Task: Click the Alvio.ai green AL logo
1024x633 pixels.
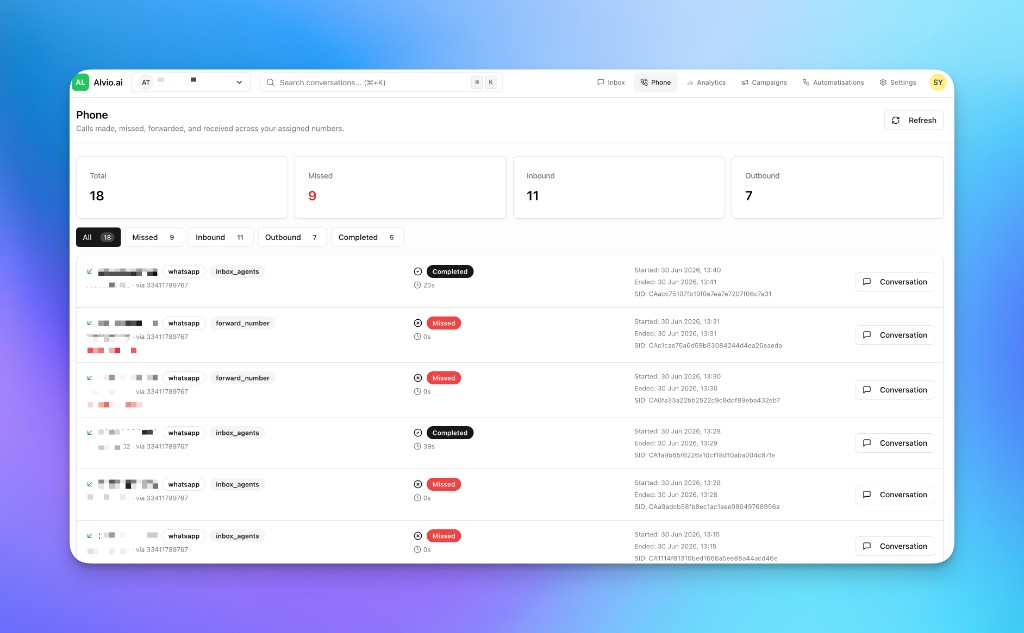Action: click(80, 82)
